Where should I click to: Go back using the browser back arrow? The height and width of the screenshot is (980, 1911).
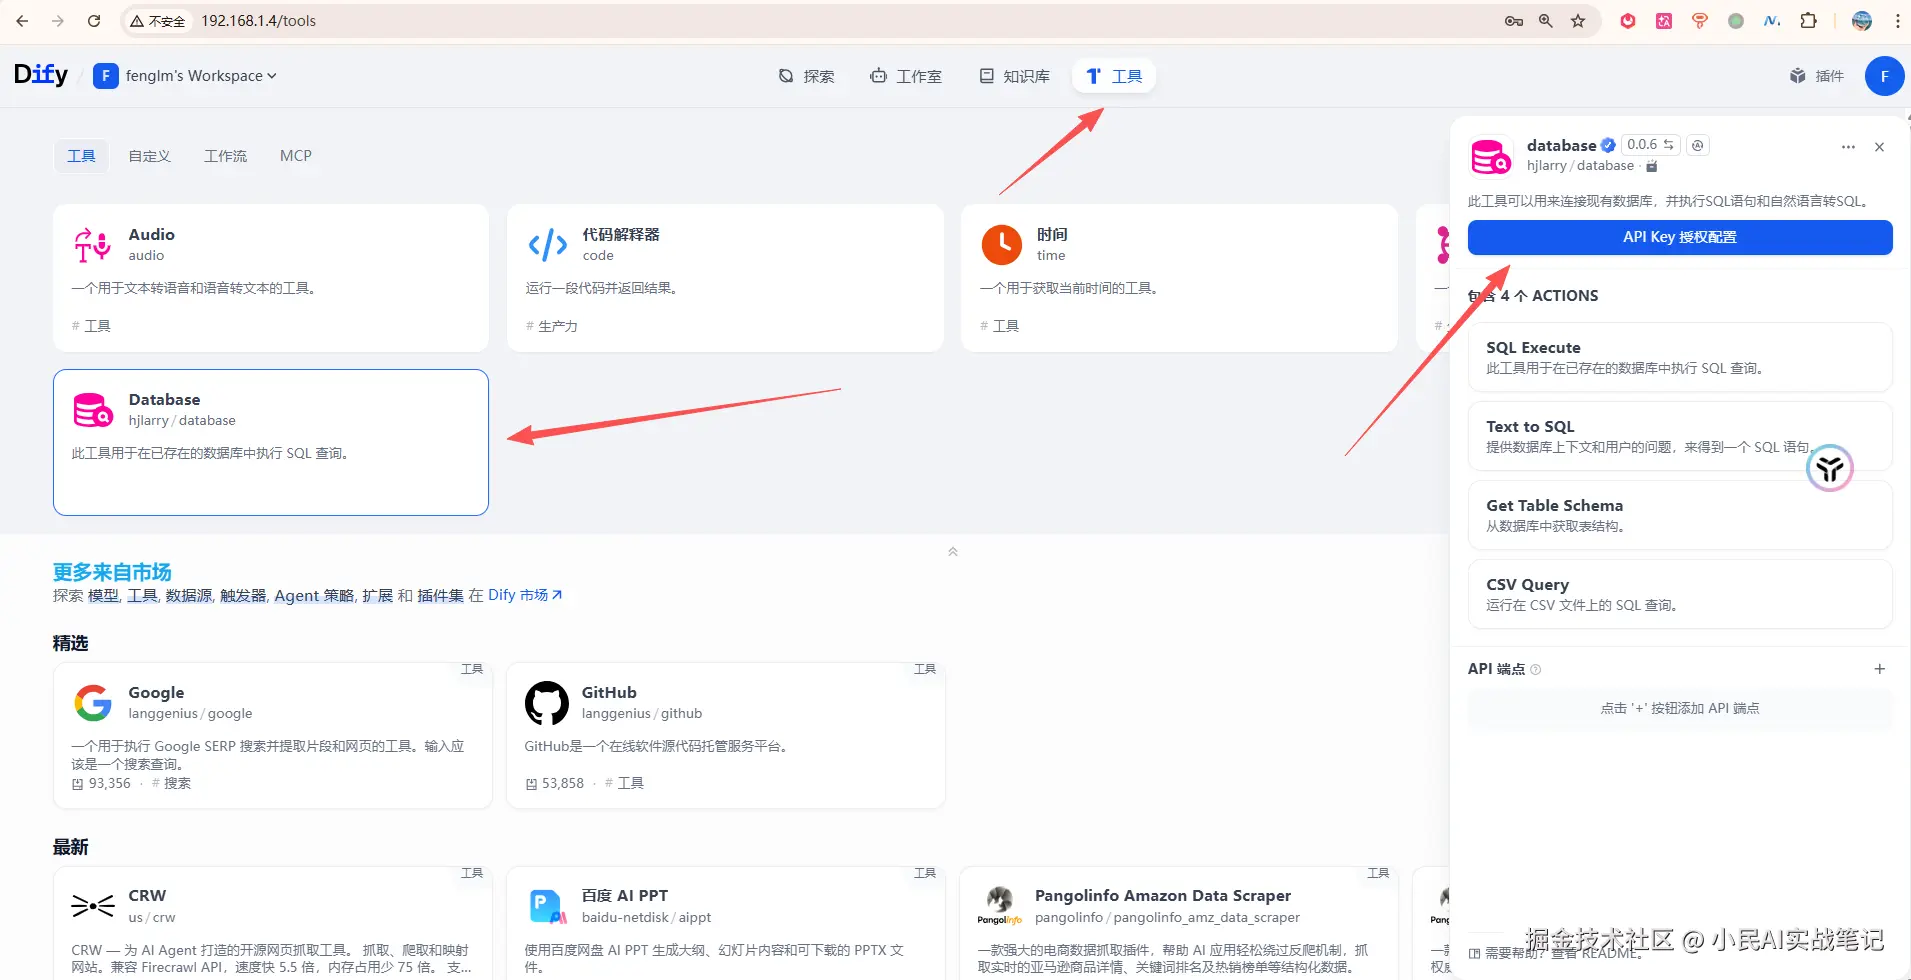22,21
